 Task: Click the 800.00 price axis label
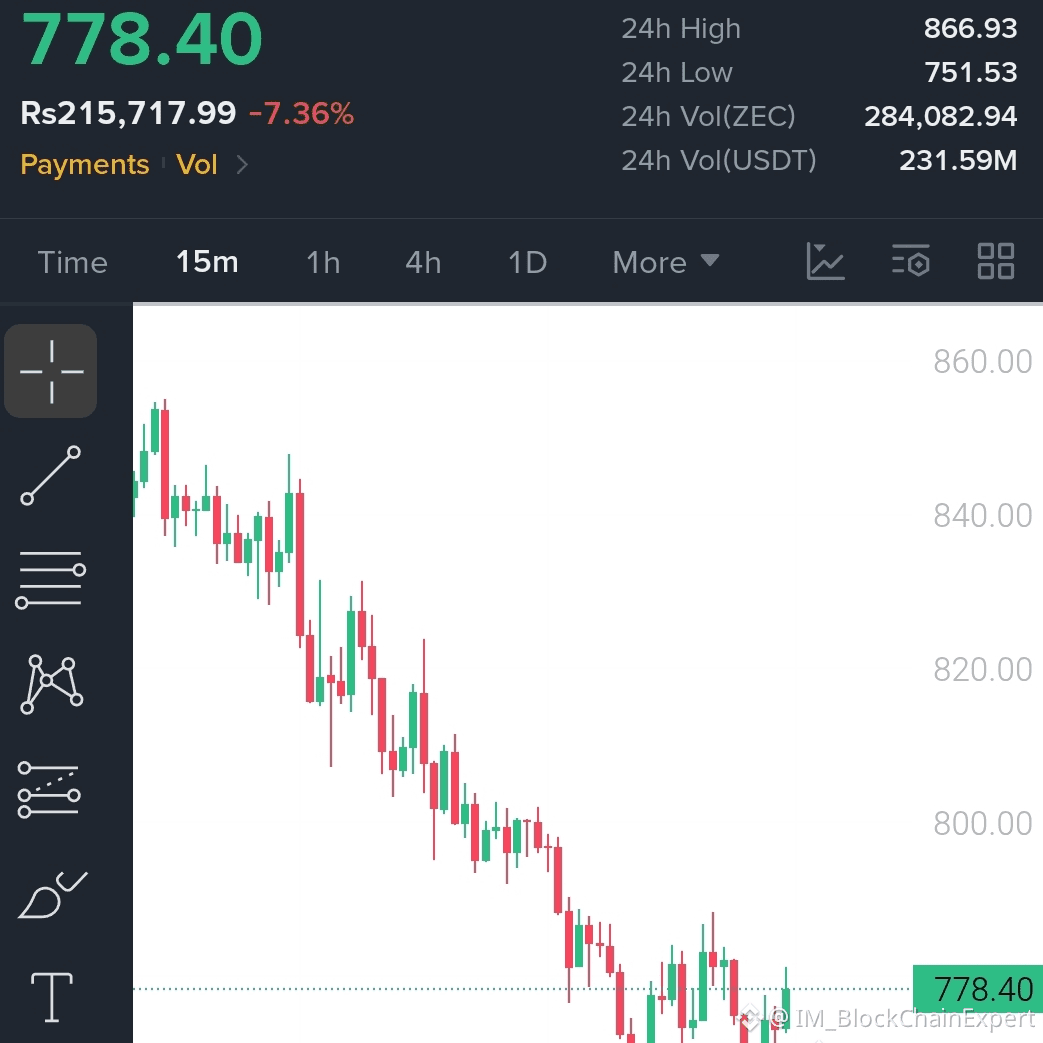(982, 823)
